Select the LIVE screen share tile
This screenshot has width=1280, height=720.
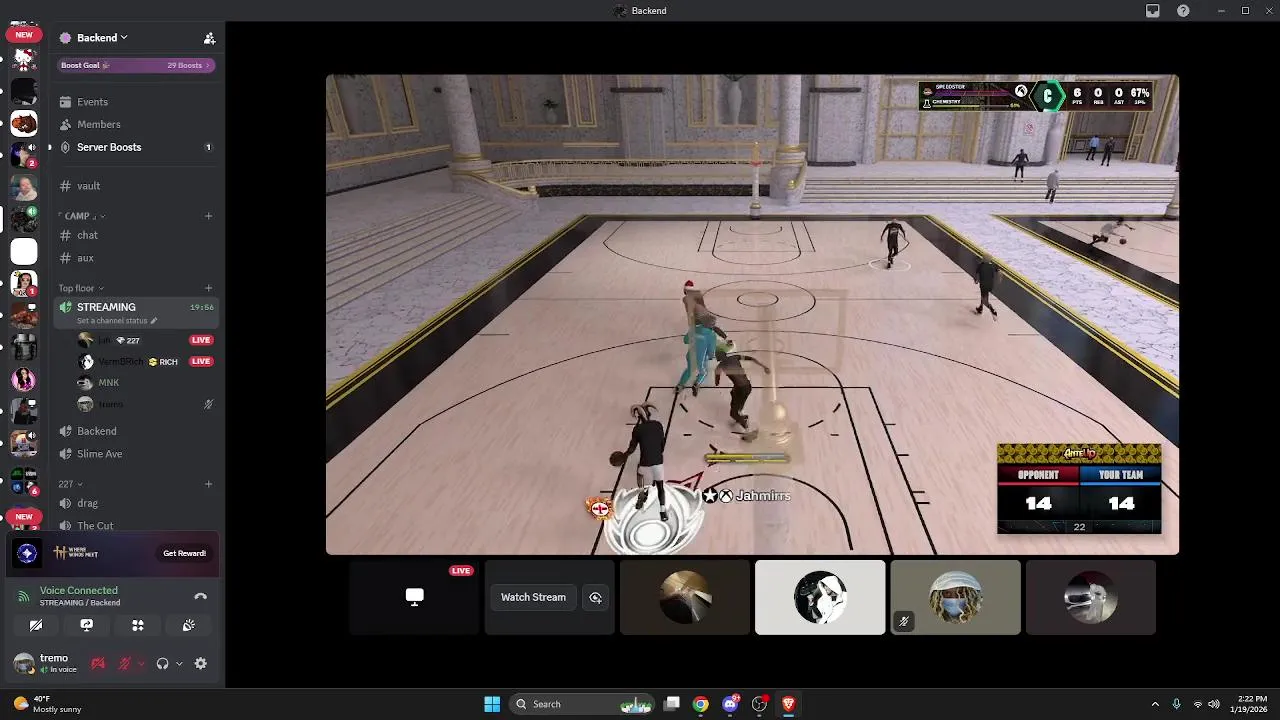(414, 597)
